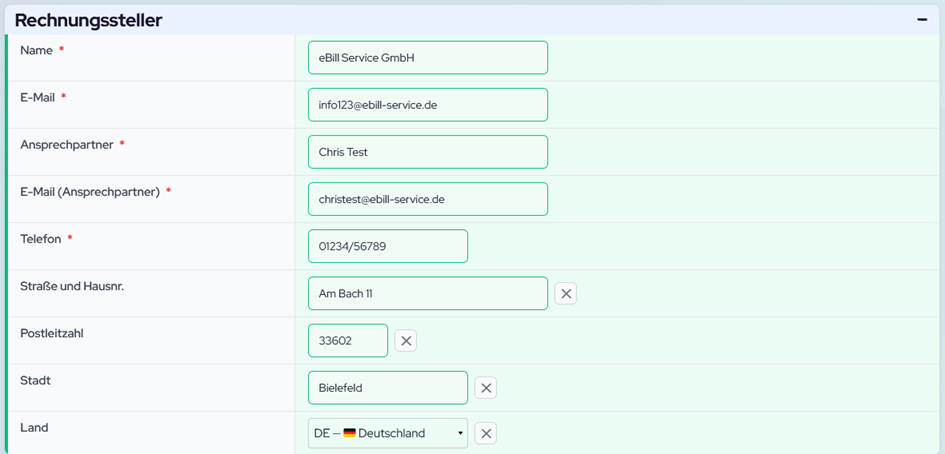Screen dimensions: 945x454
Task: Click the christest@ebill-service.de input field
Action: [427, 199]
